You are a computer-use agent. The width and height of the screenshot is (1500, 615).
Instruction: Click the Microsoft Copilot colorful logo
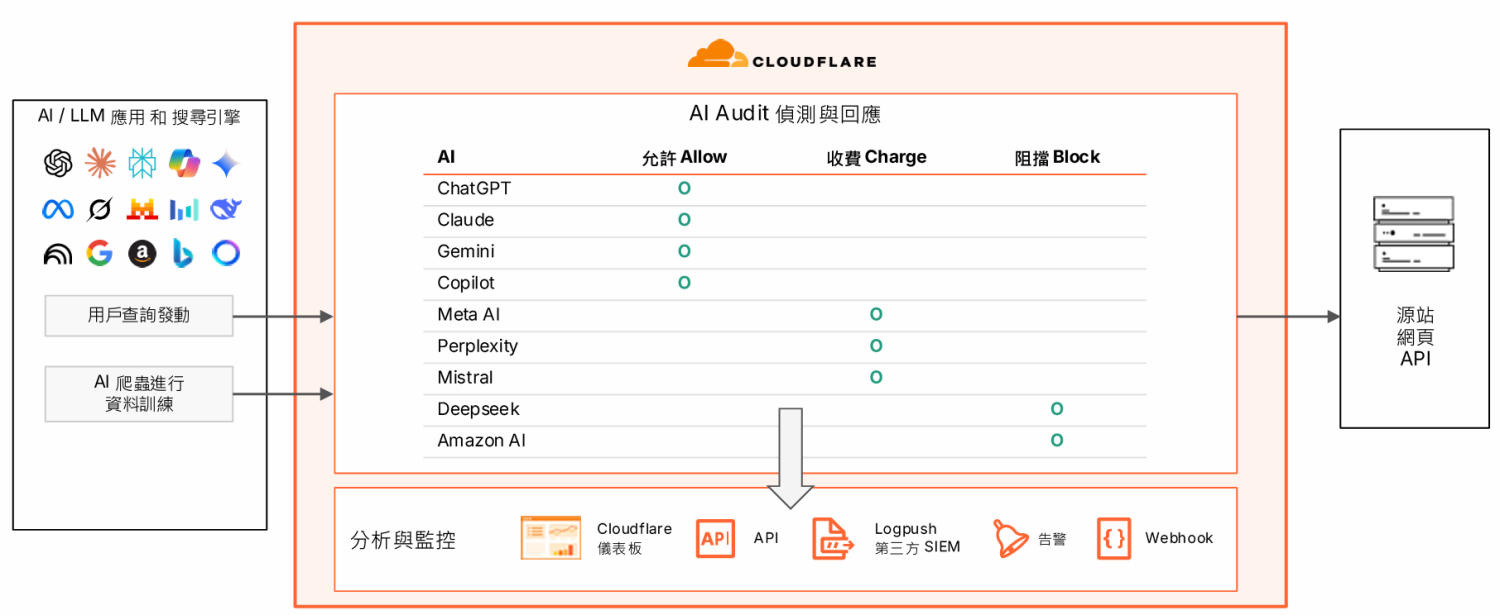point(184,163)
